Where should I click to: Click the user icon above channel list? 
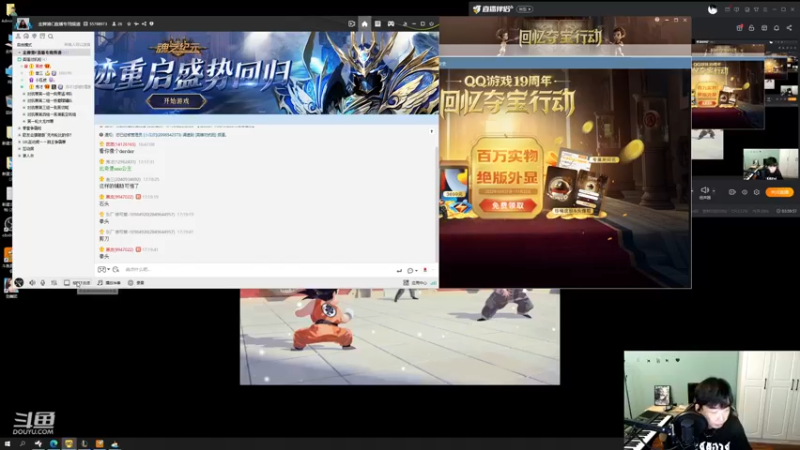tap(18, 36)
